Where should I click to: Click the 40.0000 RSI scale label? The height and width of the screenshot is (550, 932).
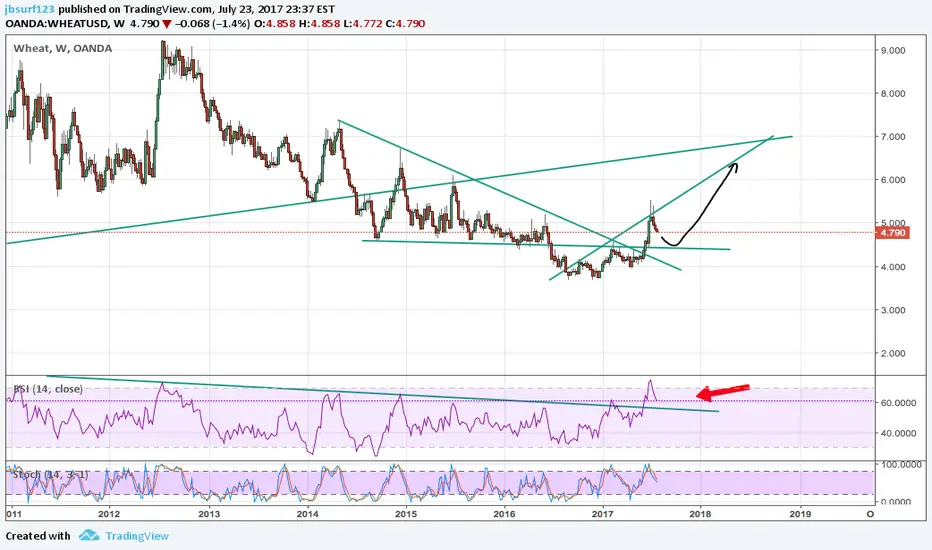point(898,433)
